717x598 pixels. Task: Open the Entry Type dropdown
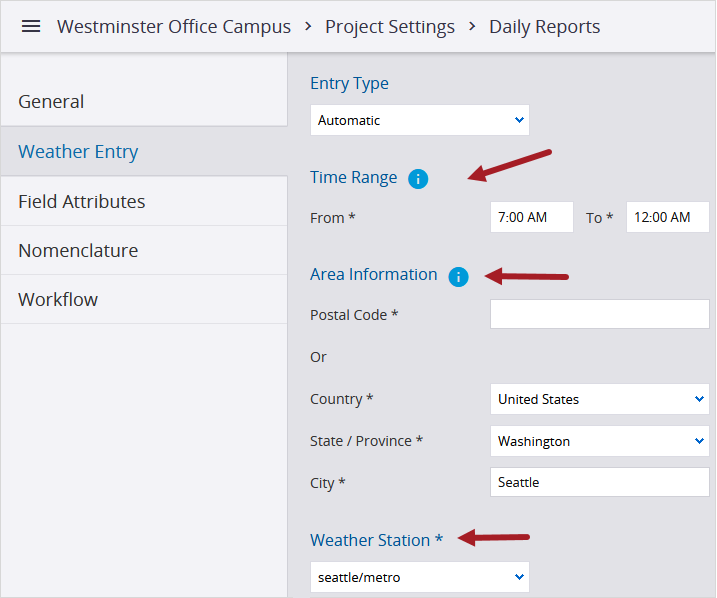pos(419,121)
